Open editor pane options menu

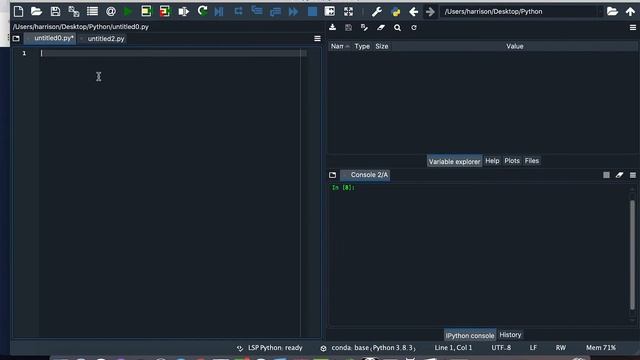point(317,38)
